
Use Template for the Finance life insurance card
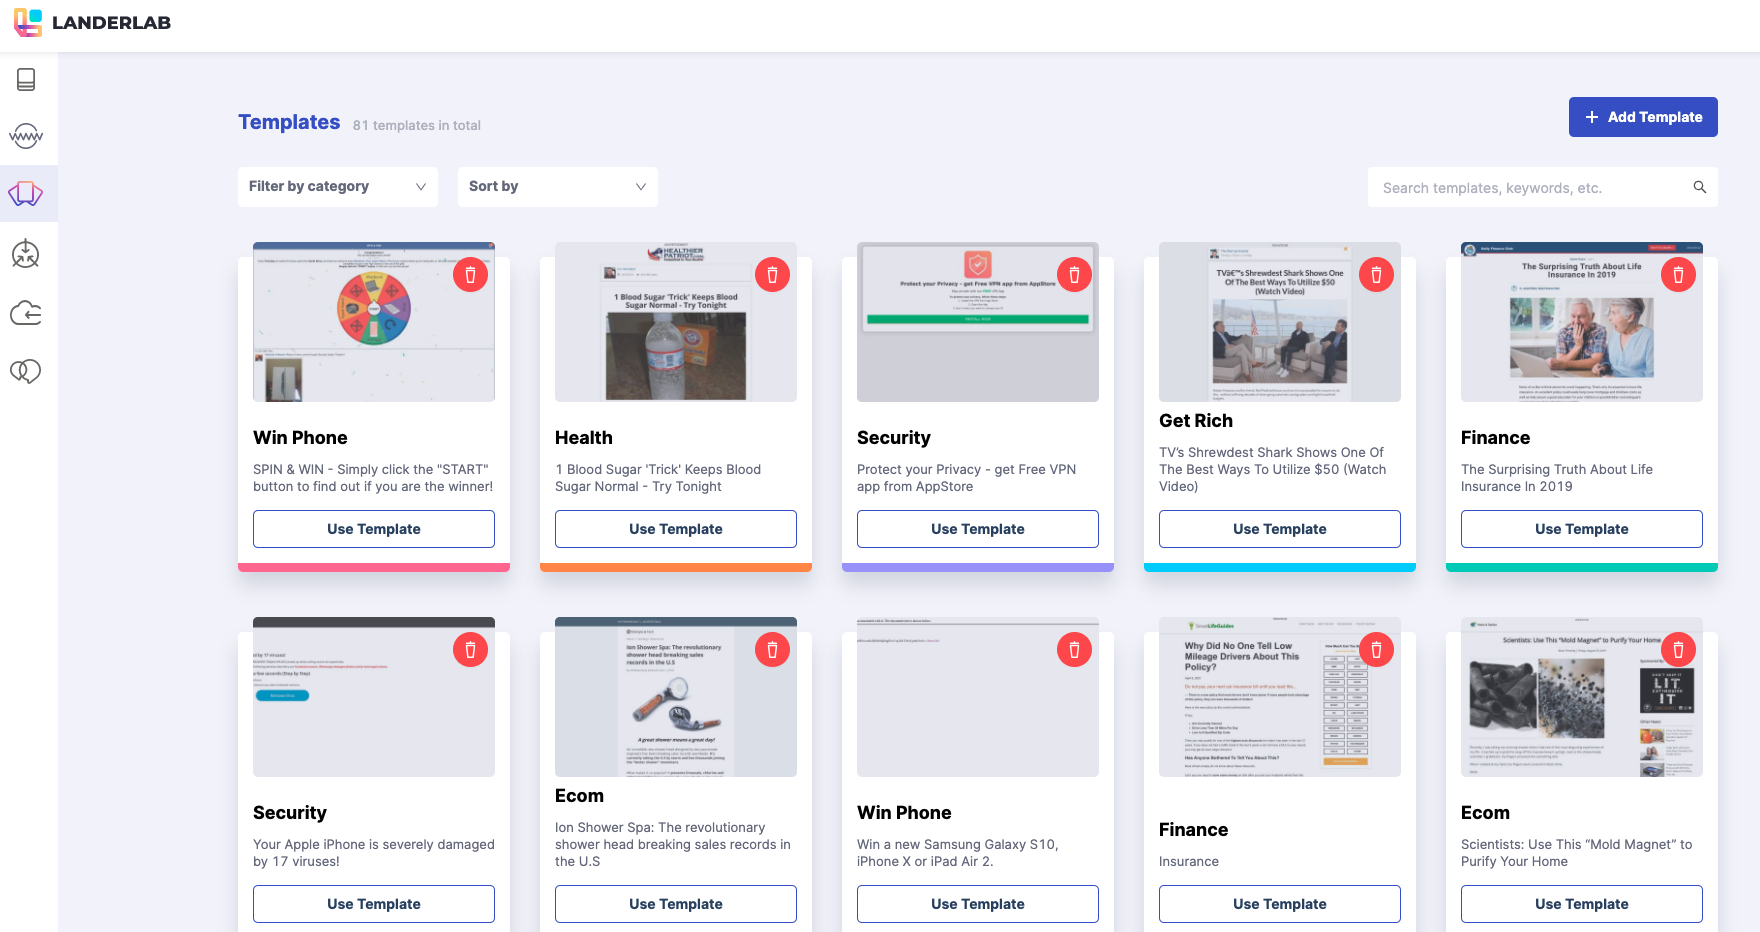click(1582, 529)
